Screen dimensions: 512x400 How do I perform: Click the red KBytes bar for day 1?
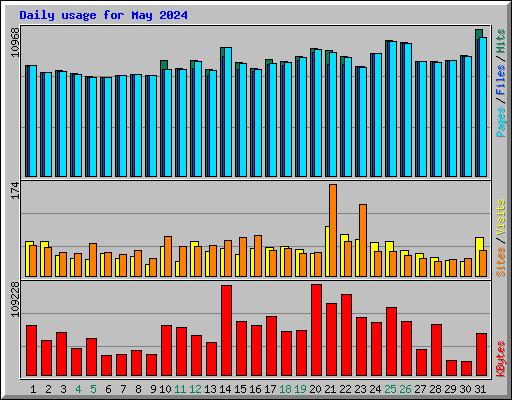pos(31,350)
